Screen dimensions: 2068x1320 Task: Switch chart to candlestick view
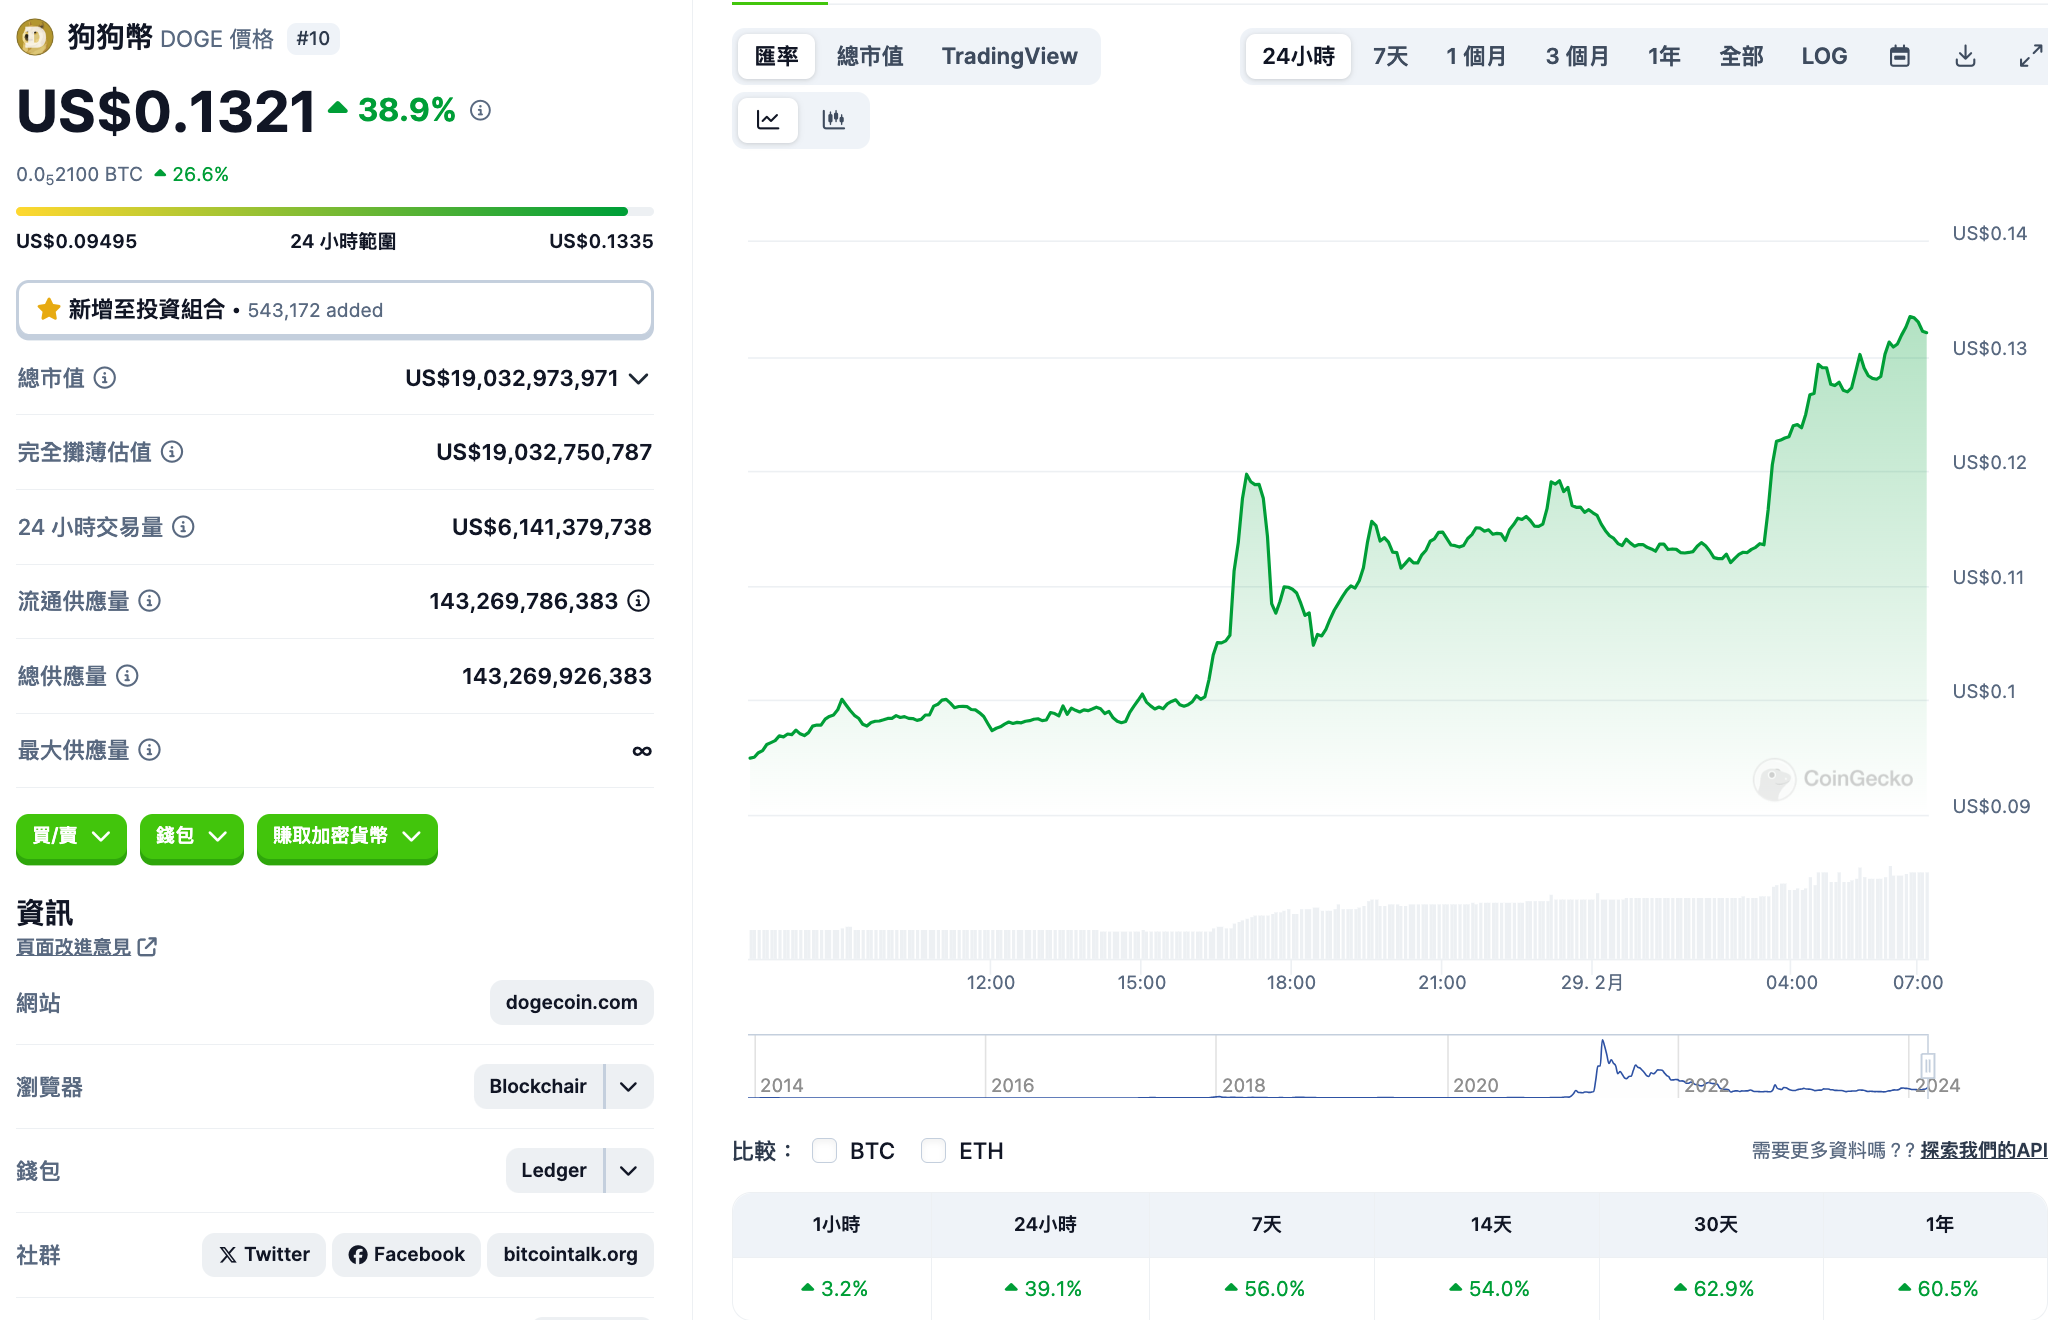[834, 119]
